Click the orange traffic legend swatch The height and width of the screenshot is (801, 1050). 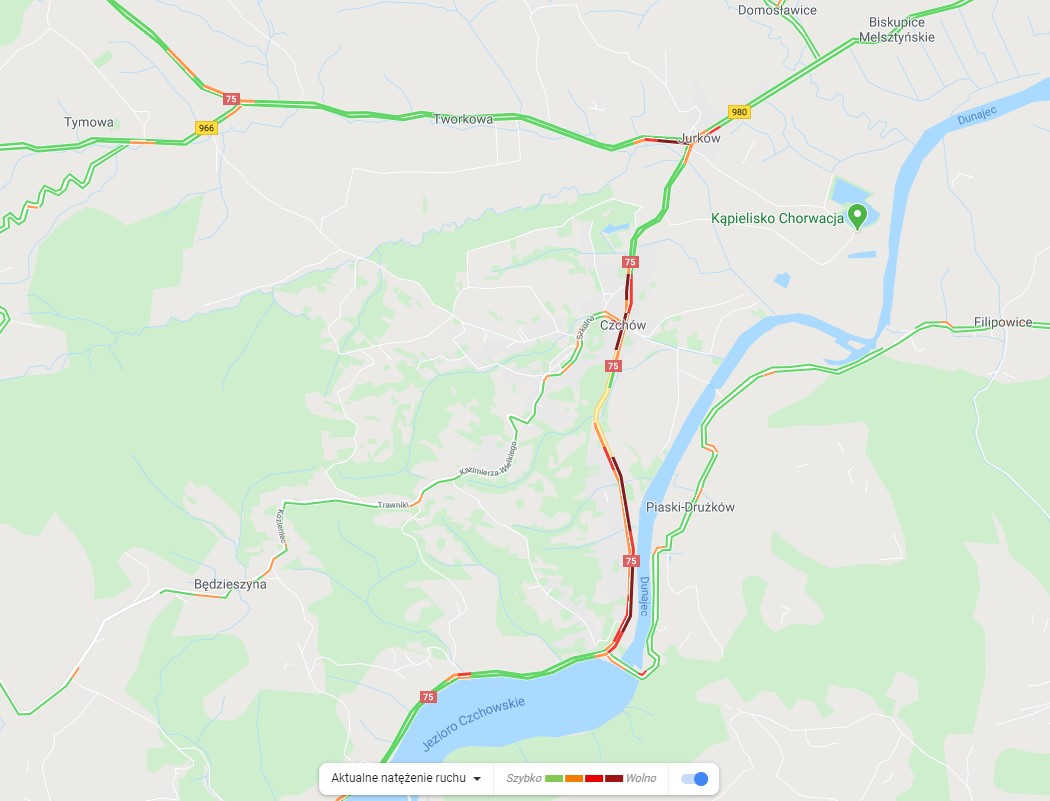[574, 778]
